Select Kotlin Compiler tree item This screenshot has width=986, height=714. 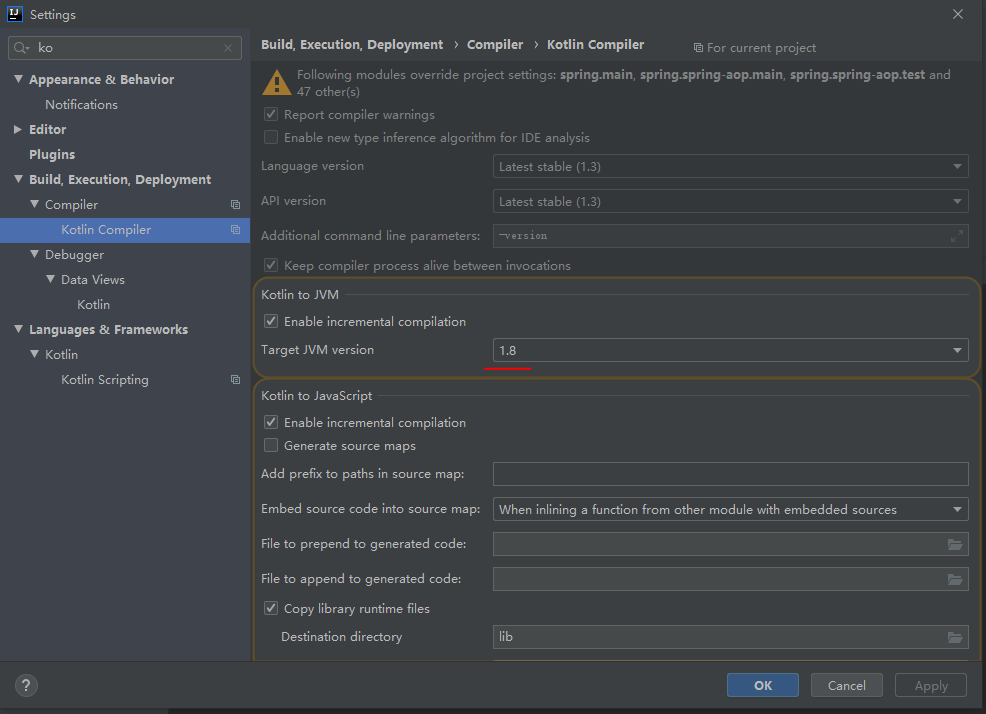point(125,230)
